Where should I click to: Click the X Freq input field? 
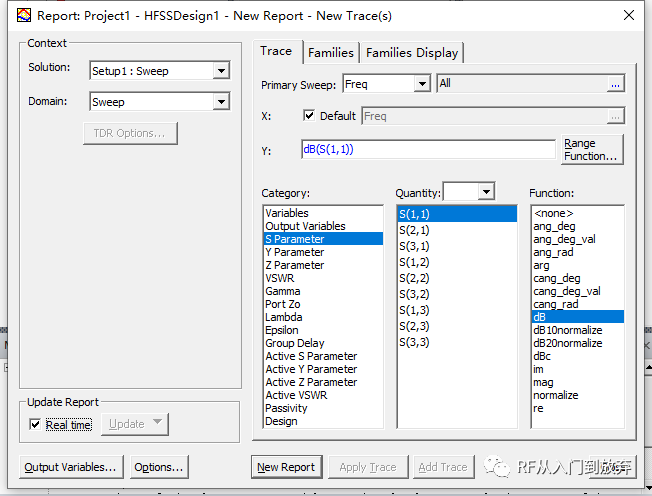point(485,116)
